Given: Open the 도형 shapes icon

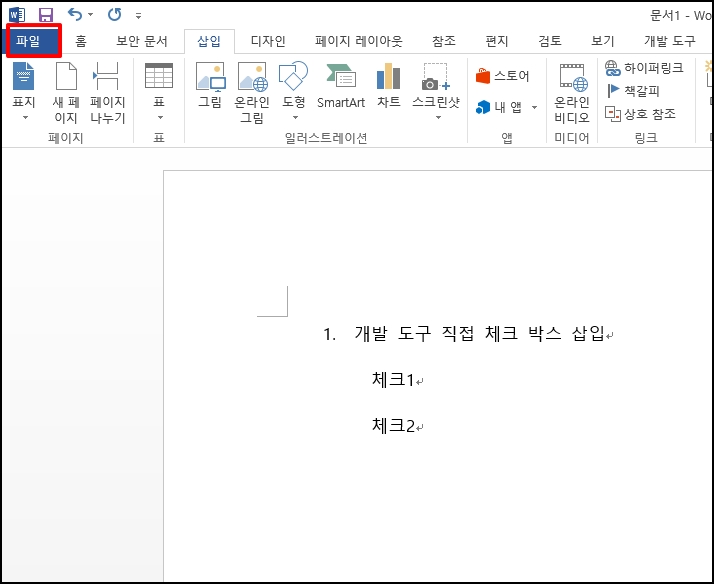Looking at the screenshot, I should [293, 76].
